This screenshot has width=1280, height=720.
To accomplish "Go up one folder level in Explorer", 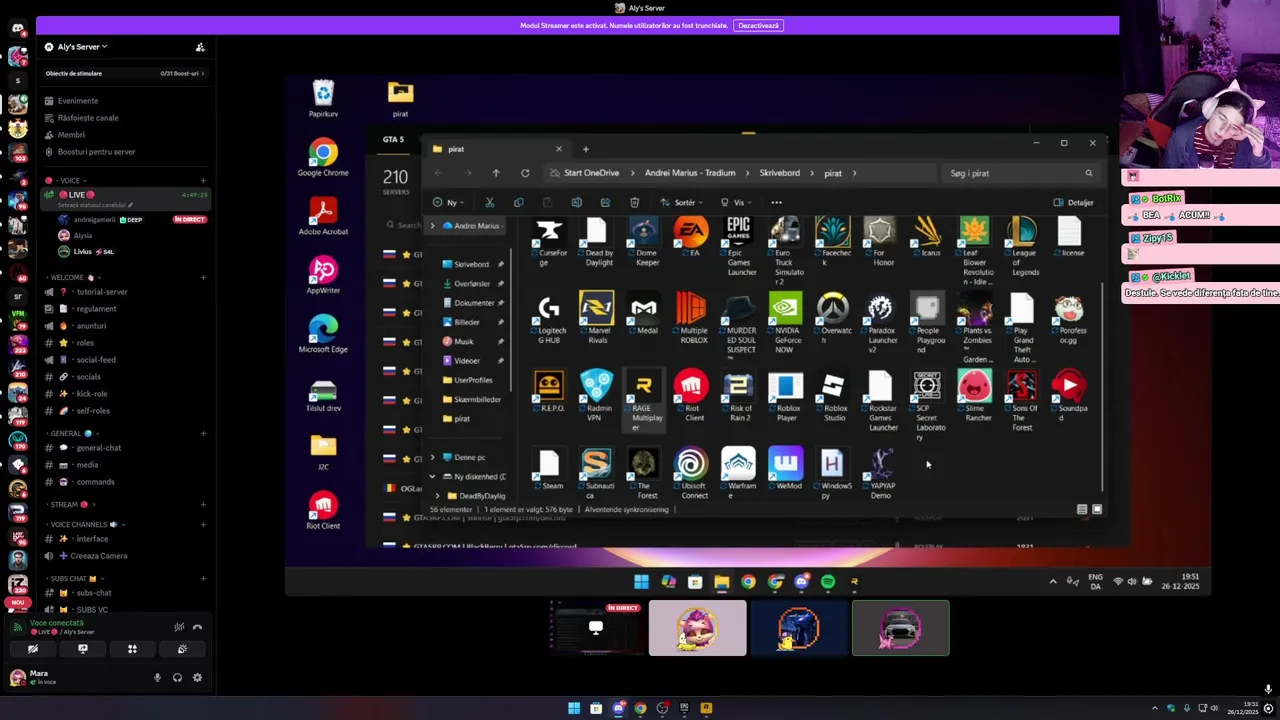I will point(496,173).
